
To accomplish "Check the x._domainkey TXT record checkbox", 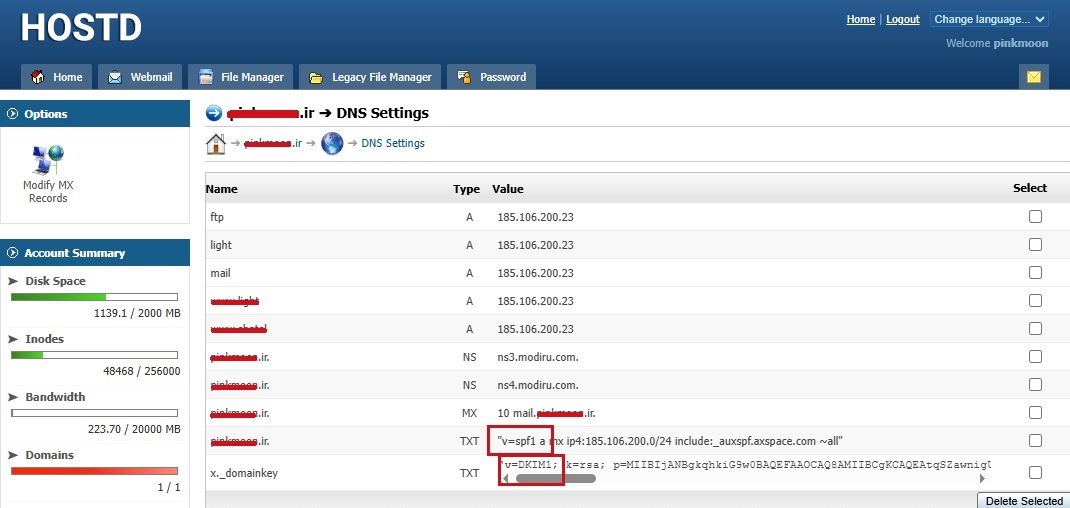I will 1035,473.
